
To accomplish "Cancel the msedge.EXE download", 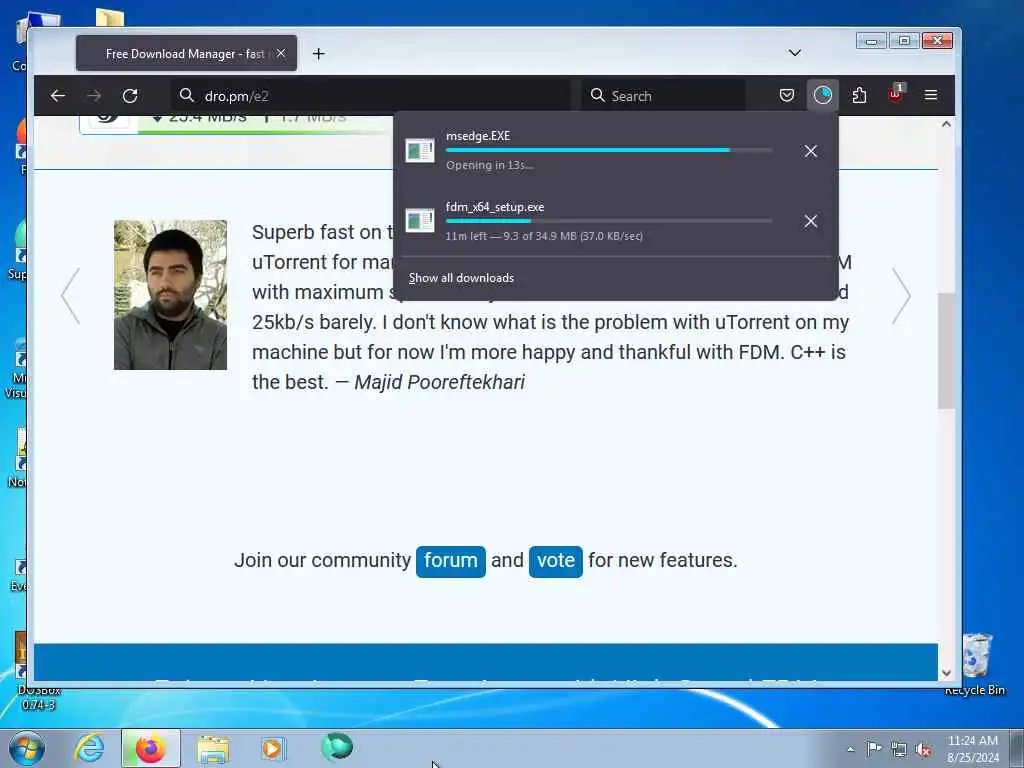I will click(811, 151).
